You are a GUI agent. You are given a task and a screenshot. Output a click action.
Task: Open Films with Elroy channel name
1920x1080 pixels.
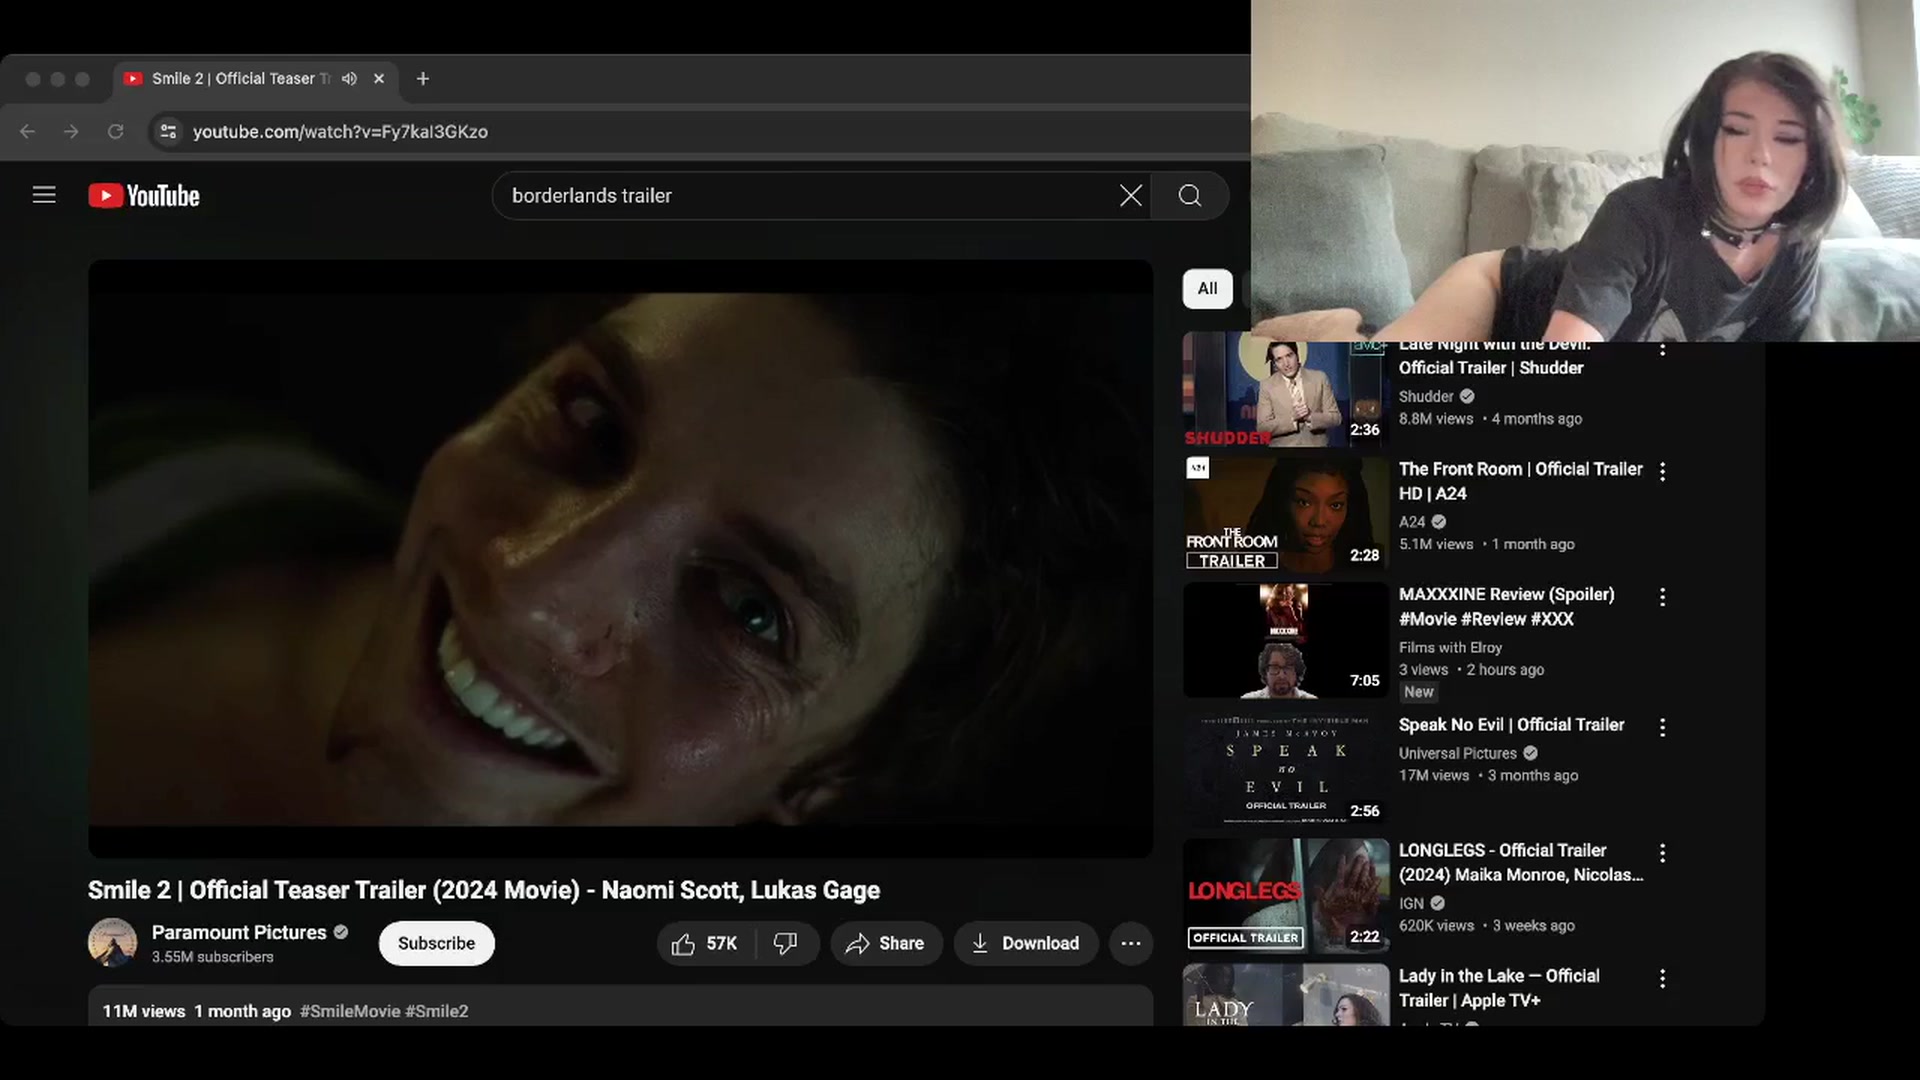1450,647
